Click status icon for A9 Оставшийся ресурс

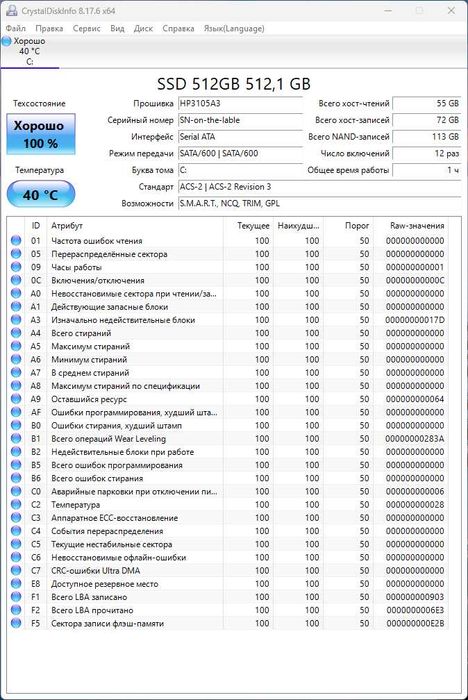coord(16,399)
